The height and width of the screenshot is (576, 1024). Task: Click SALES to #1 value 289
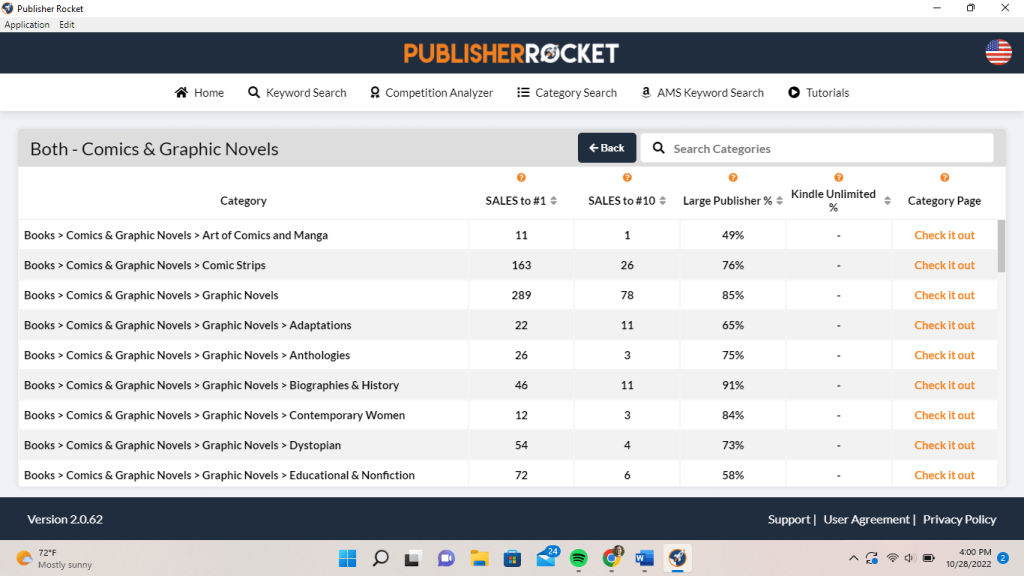coord(521,295)
